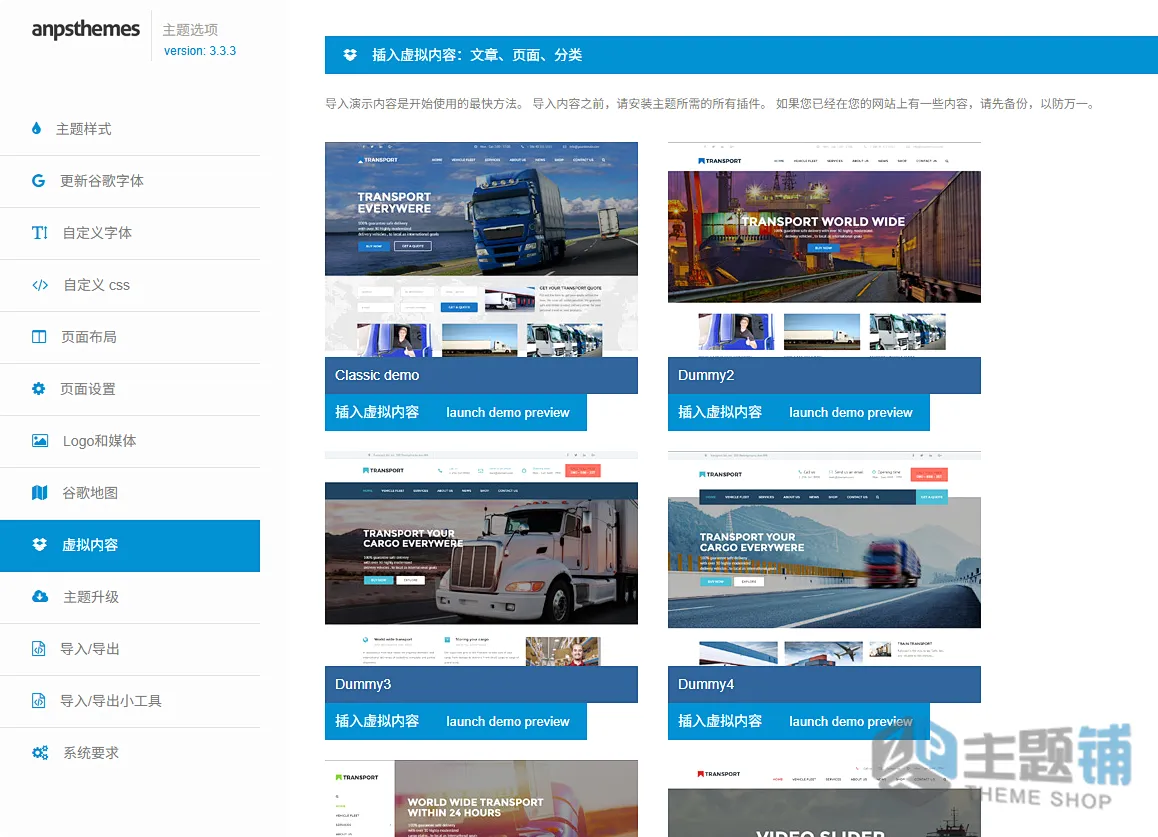Click the World Wide Transport demo thumbnail
The height and width of the screenshot is (837, 1158).
click(x=482, y=799)
